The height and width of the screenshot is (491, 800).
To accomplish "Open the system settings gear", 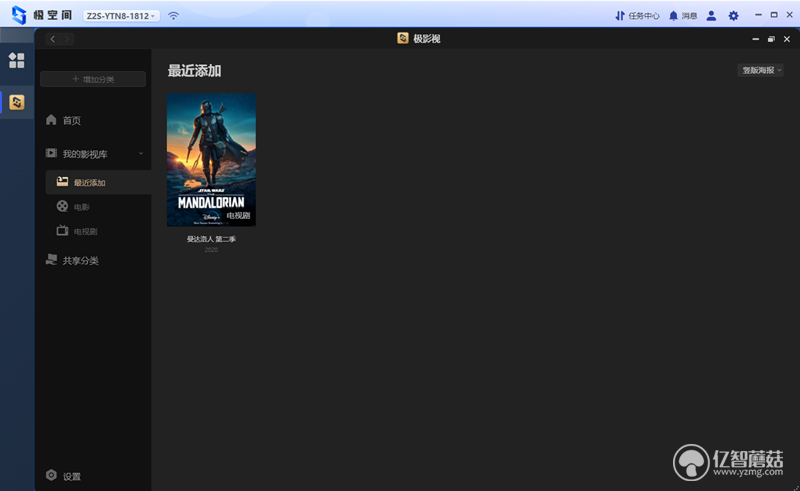I will (x=733, y=16).
